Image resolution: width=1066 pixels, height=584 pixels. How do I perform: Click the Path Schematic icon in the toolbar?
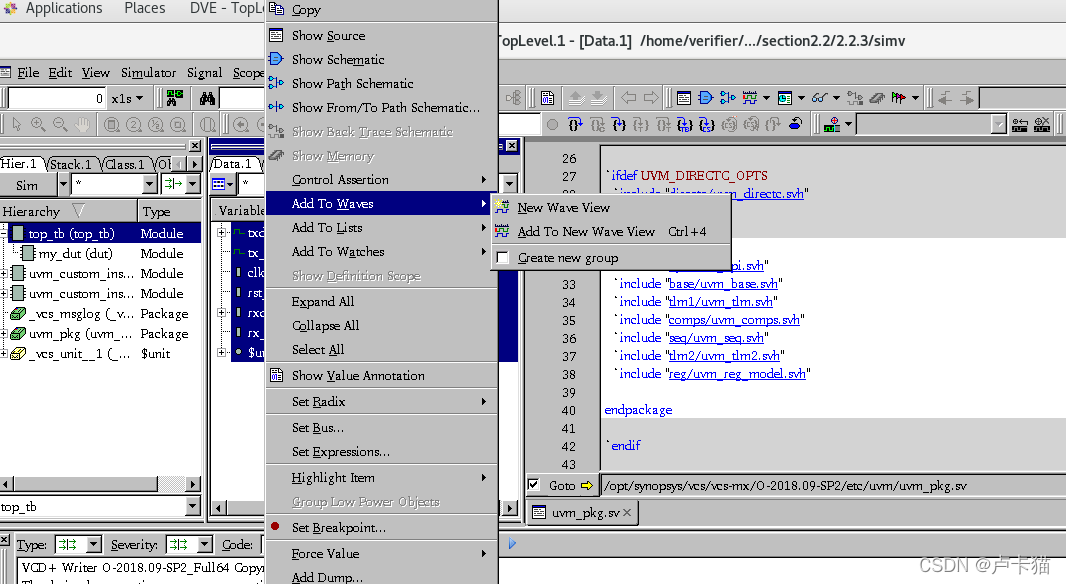728,98
